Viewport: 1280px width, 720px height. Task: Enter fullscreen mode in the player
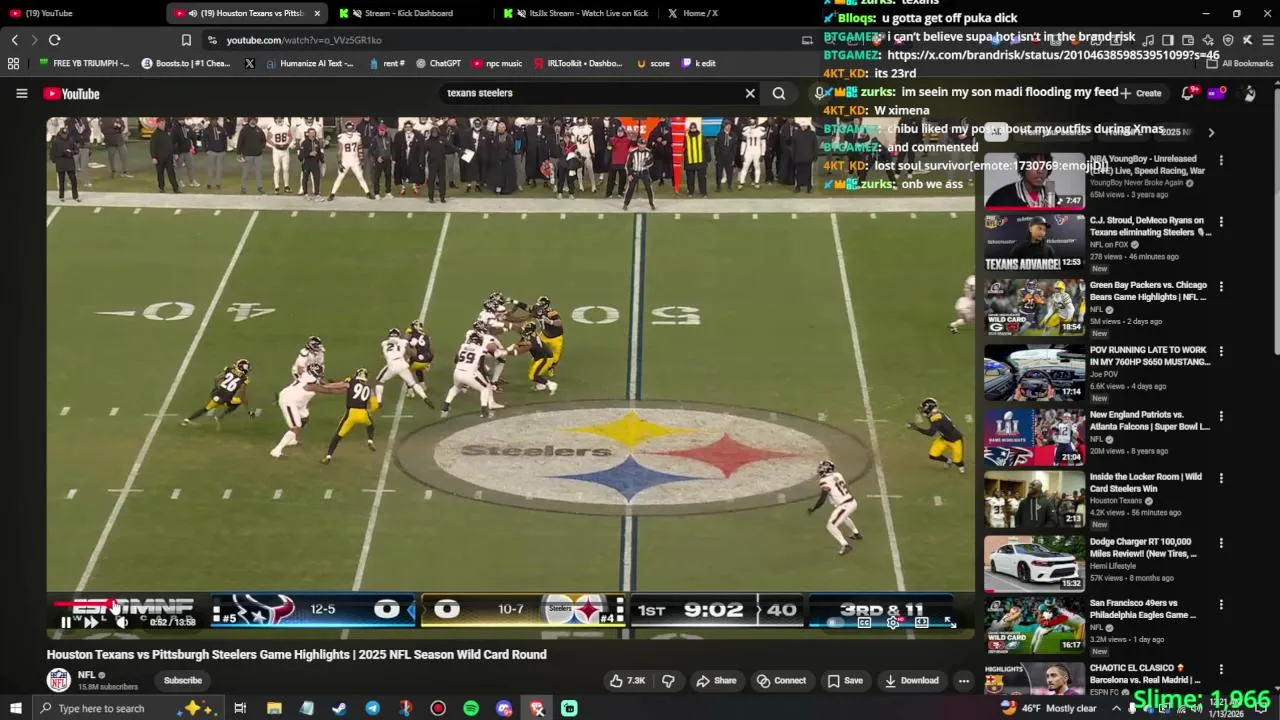(950, 622)
